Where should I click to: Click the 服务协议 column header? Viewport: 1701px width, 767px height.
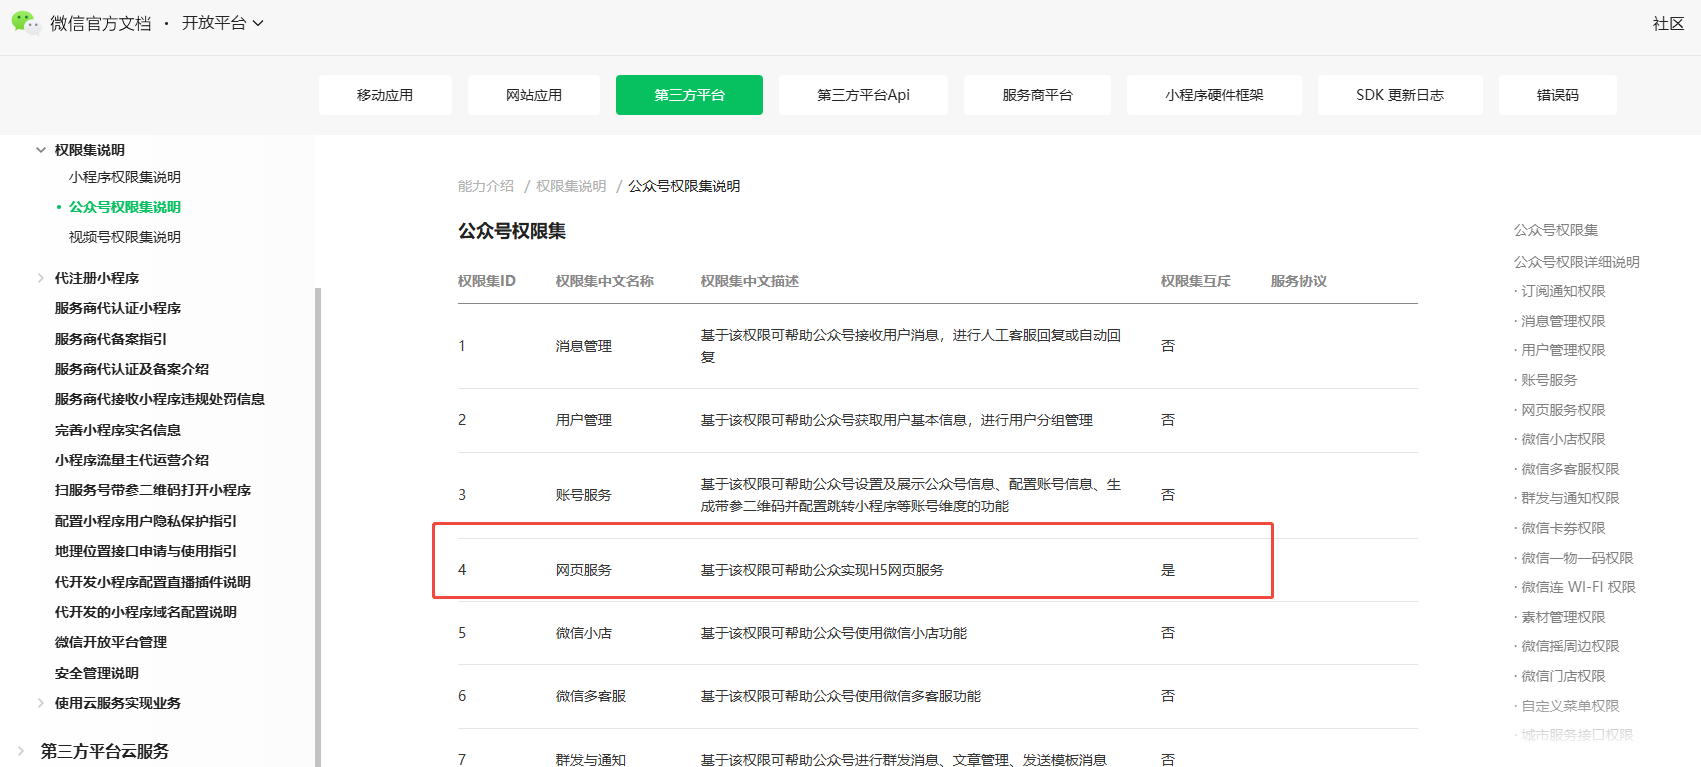(1298, 281)
